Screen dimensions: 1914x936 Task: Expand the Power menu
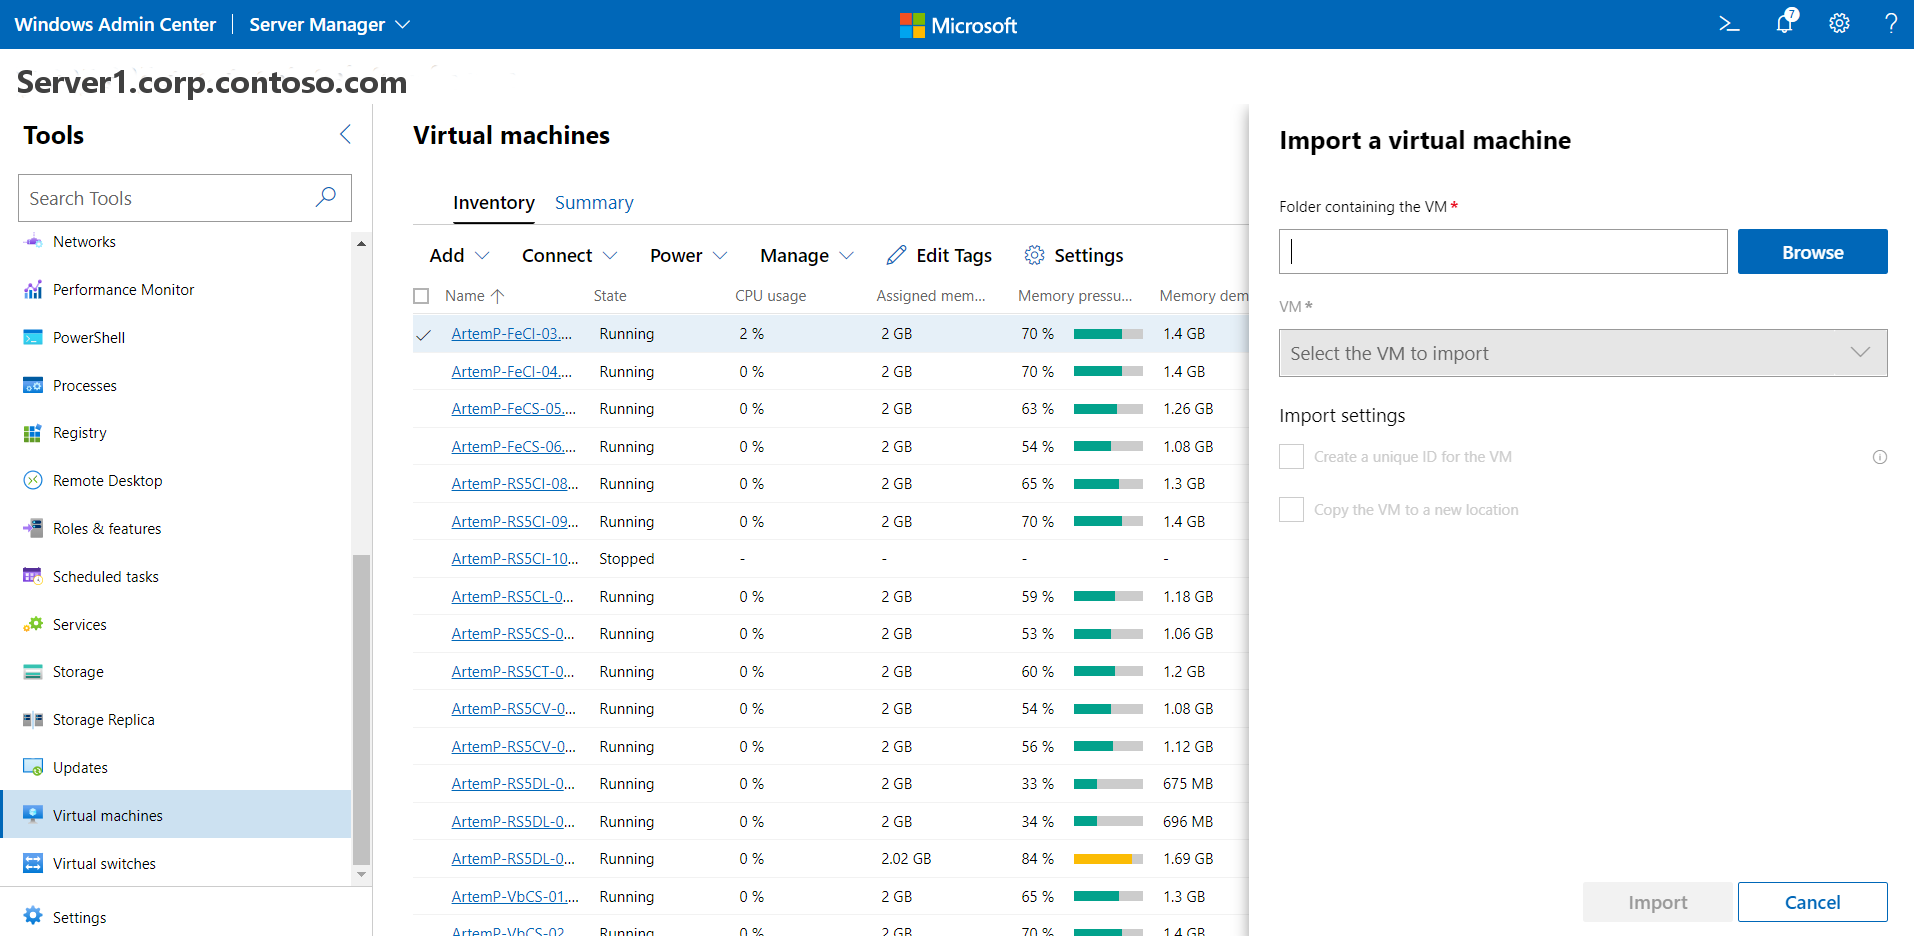pyautogui.click(x=687, y=255)
